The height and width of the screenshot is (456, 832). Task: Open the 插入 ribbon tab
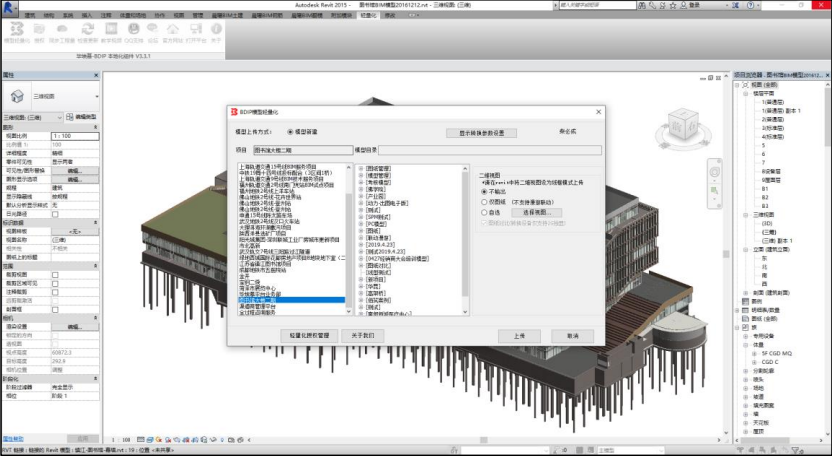pyautogui.click(x=87, y=15)
